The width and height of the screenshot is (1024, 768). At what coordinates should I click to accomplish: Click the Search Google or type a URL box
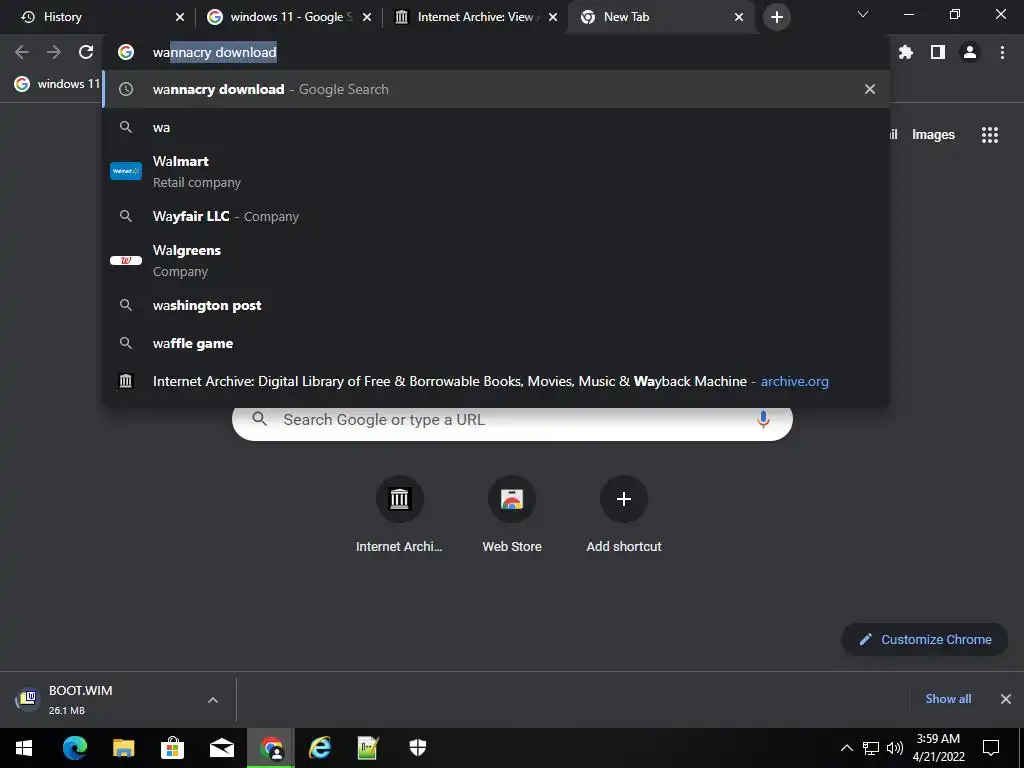pos(512,419)
